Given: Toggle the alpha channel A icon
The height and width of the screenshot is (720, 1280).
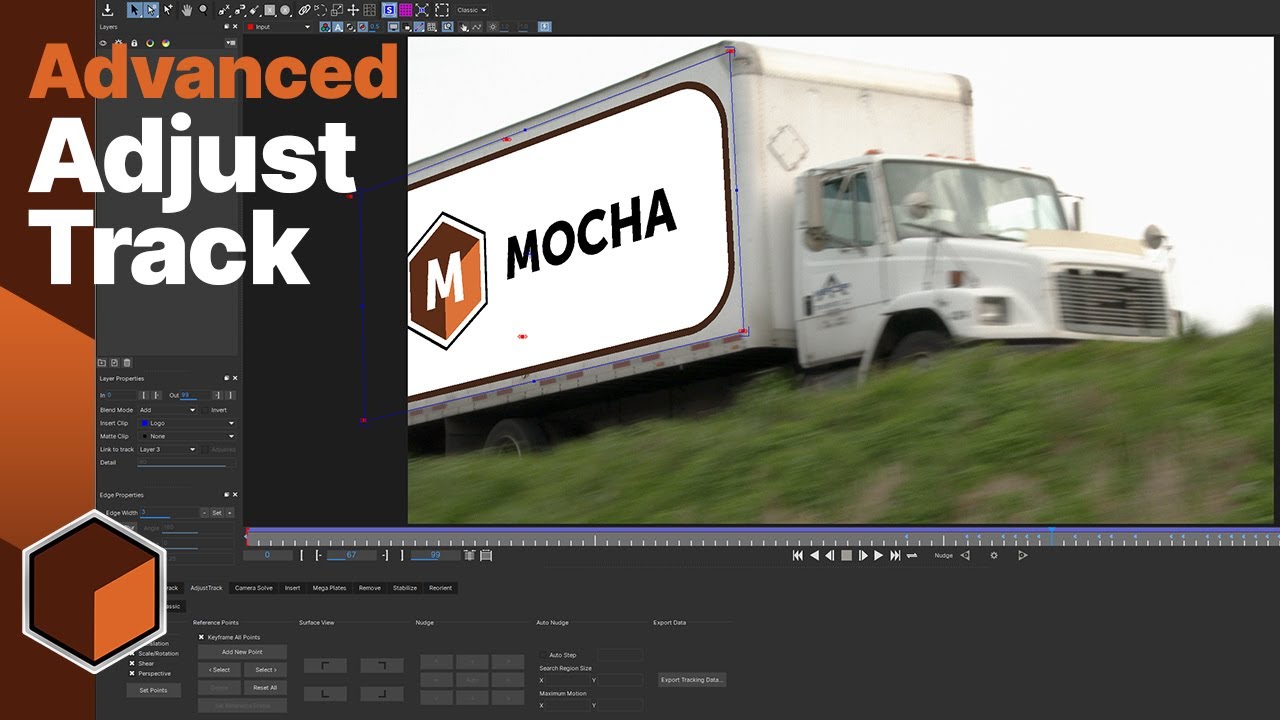Looking at the screenshot, I should (x=338, y=27).
